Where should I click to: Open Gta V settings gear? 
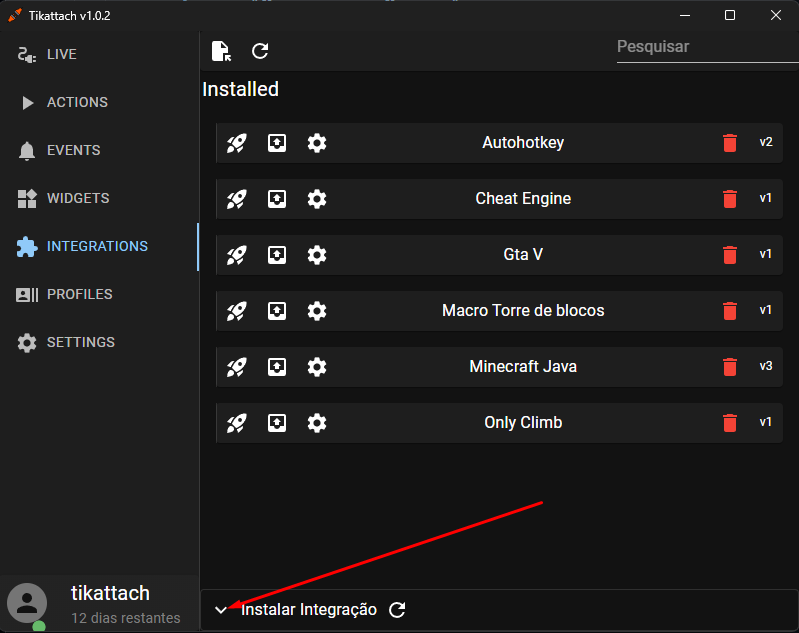point(317,255)
